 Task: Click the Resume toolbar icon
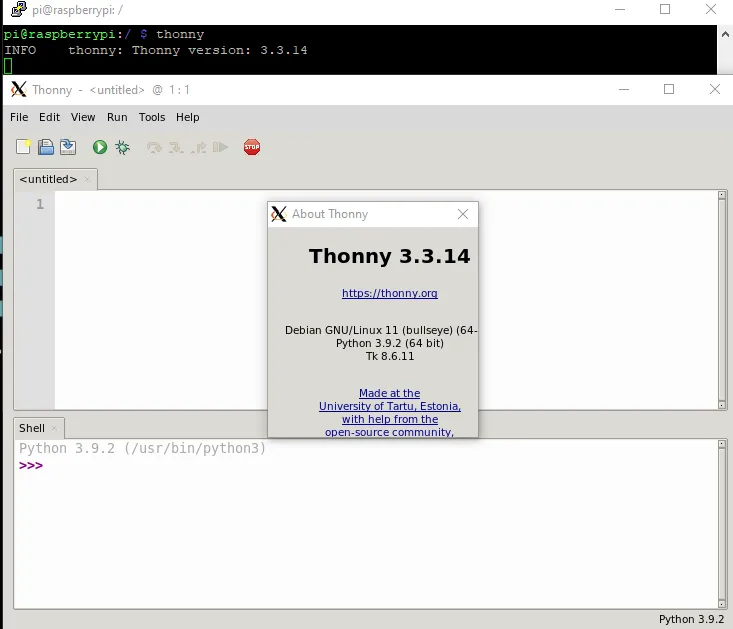220,147
